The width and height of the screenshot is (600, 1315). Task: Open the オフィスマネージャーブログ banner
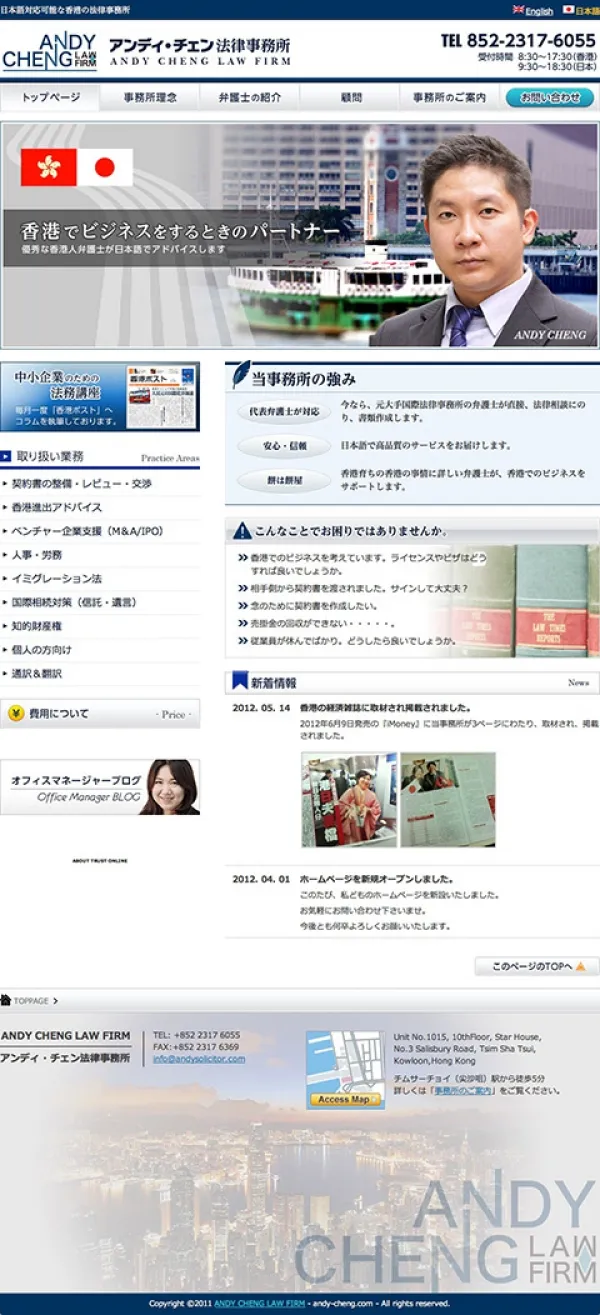[x=100, y=787]
